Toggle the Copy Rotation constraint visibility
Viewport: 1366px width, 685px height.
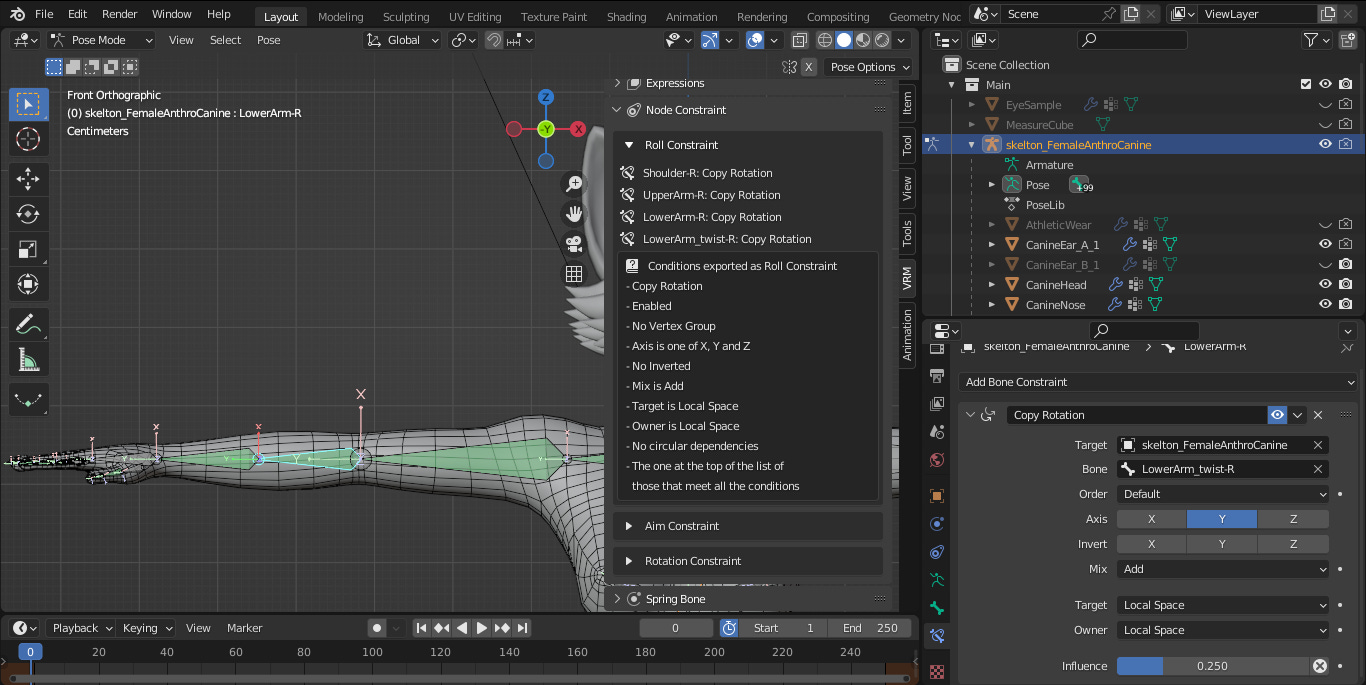coord(1277,415)
